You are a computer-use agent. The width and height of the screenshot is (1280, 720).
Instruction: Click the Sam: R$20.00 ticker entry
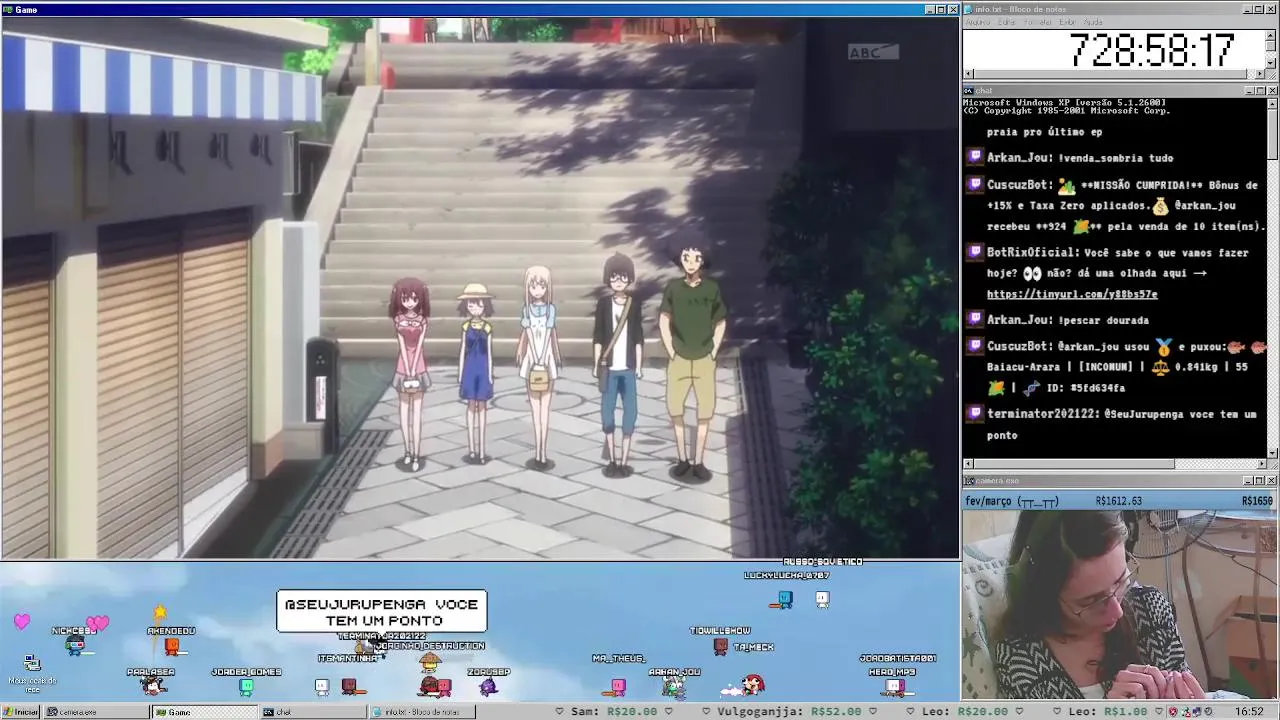613,712
